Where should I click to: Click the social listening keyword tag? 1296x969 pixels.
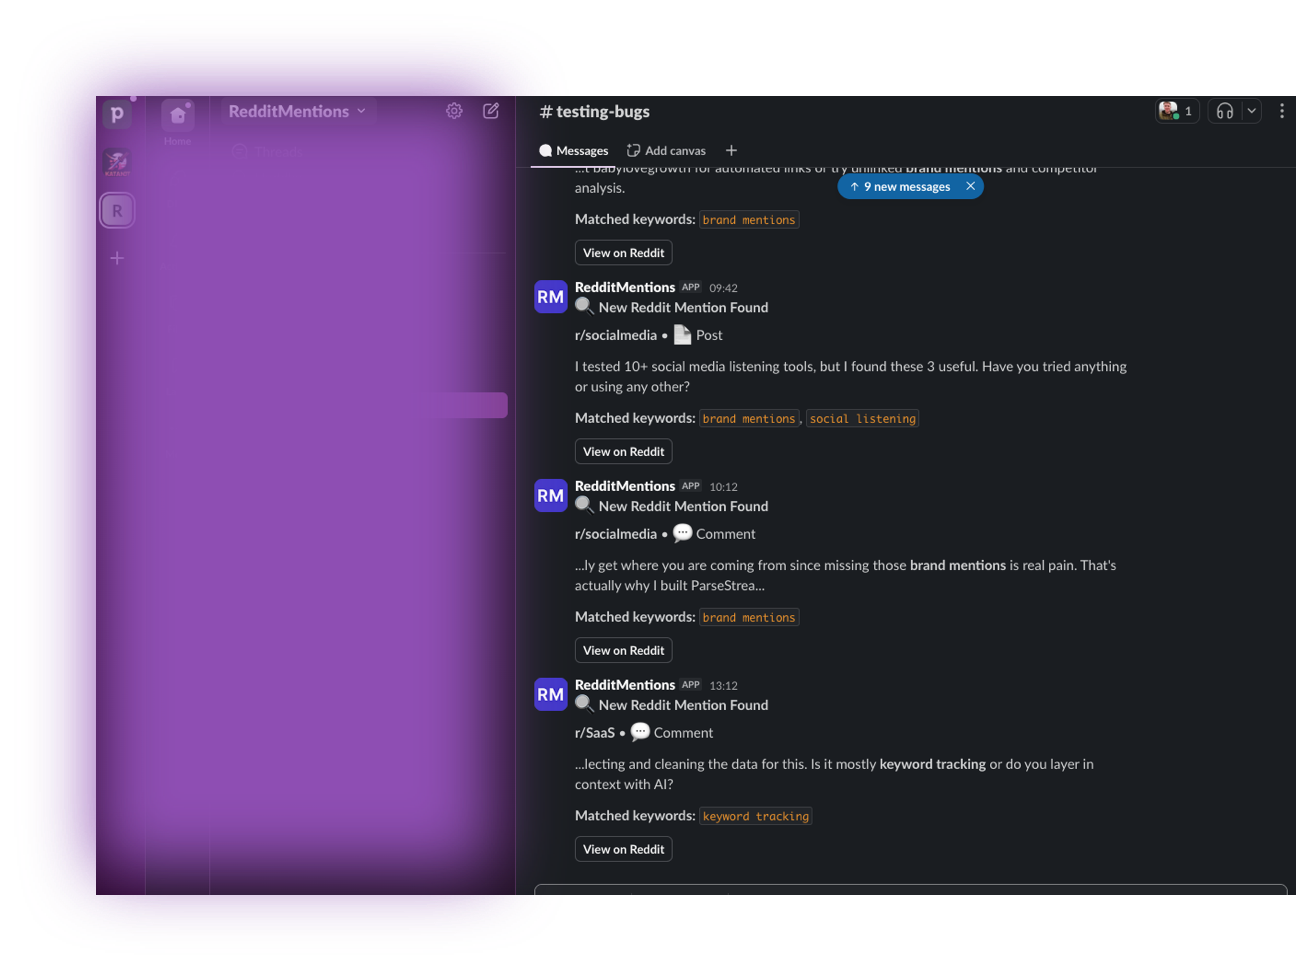pyautogui.click(x=862, y=419)
